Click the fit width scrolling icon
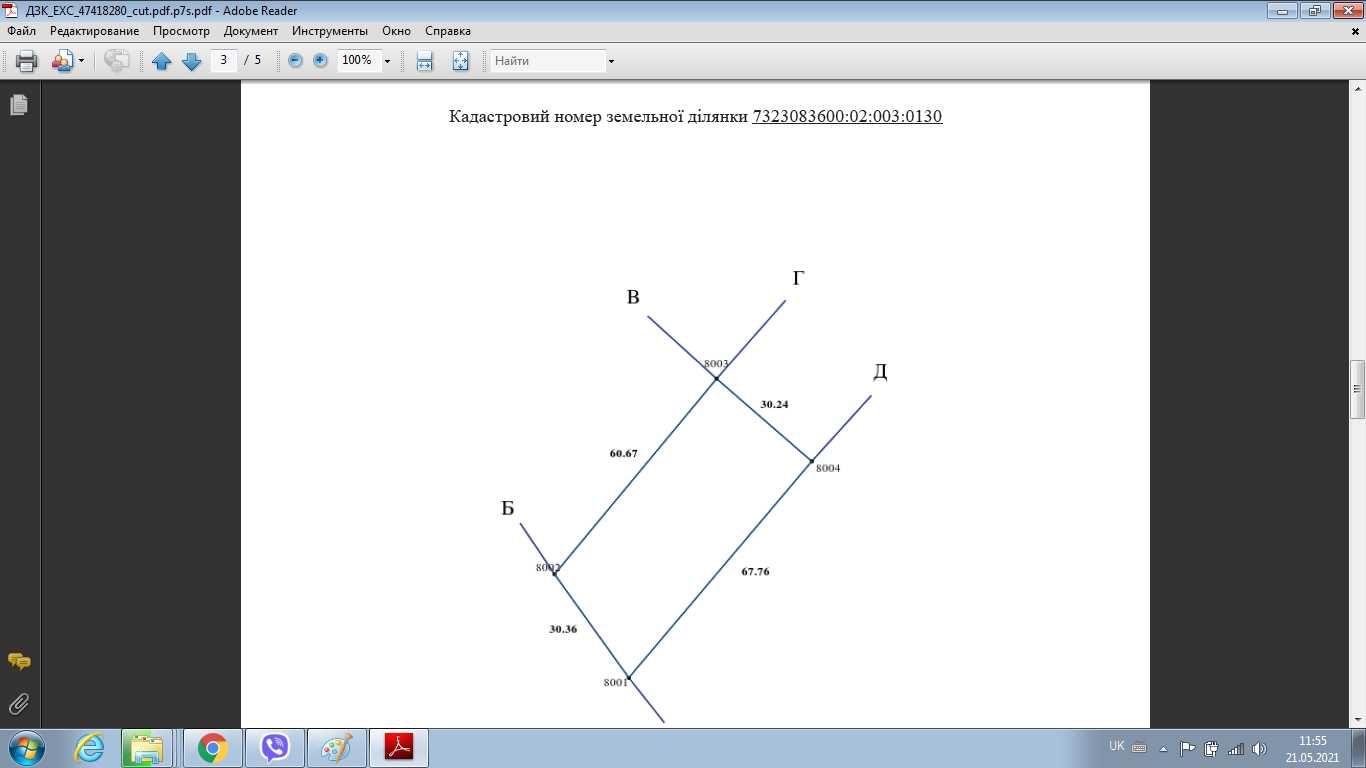 [x=424, y=61]
